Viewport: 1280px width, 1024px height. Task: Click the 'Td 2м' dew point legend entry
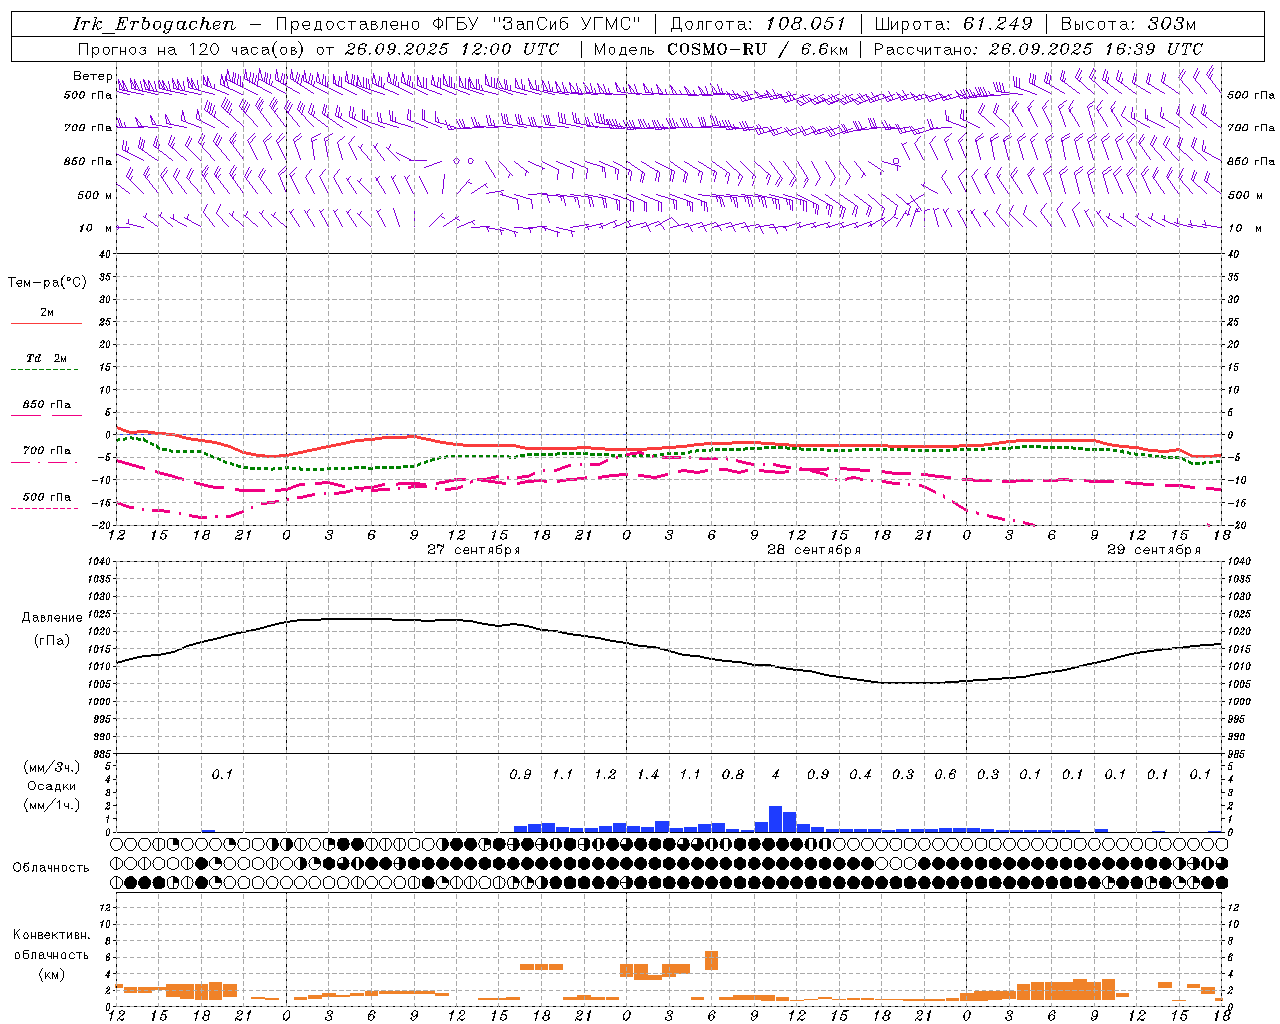(x=47, y=358)
